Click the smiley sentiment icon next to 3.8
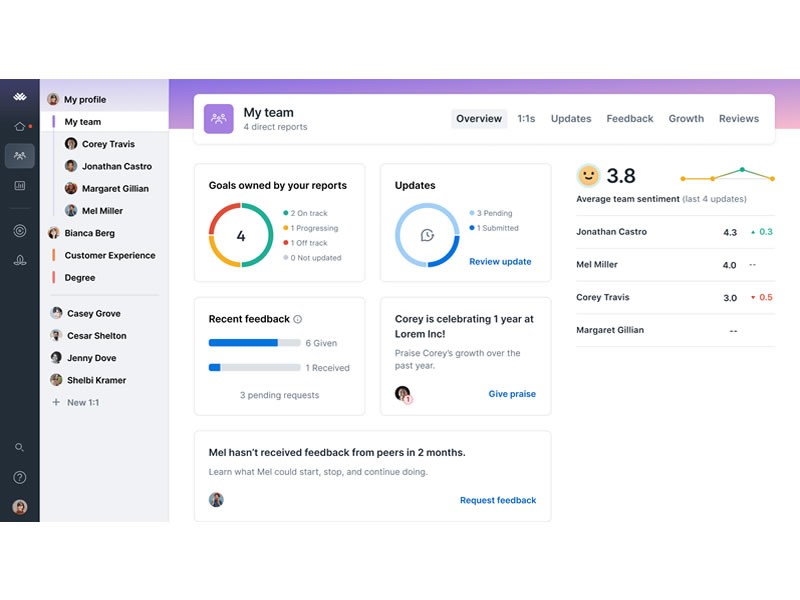This screenshot has width=800, height=600. 589,175
